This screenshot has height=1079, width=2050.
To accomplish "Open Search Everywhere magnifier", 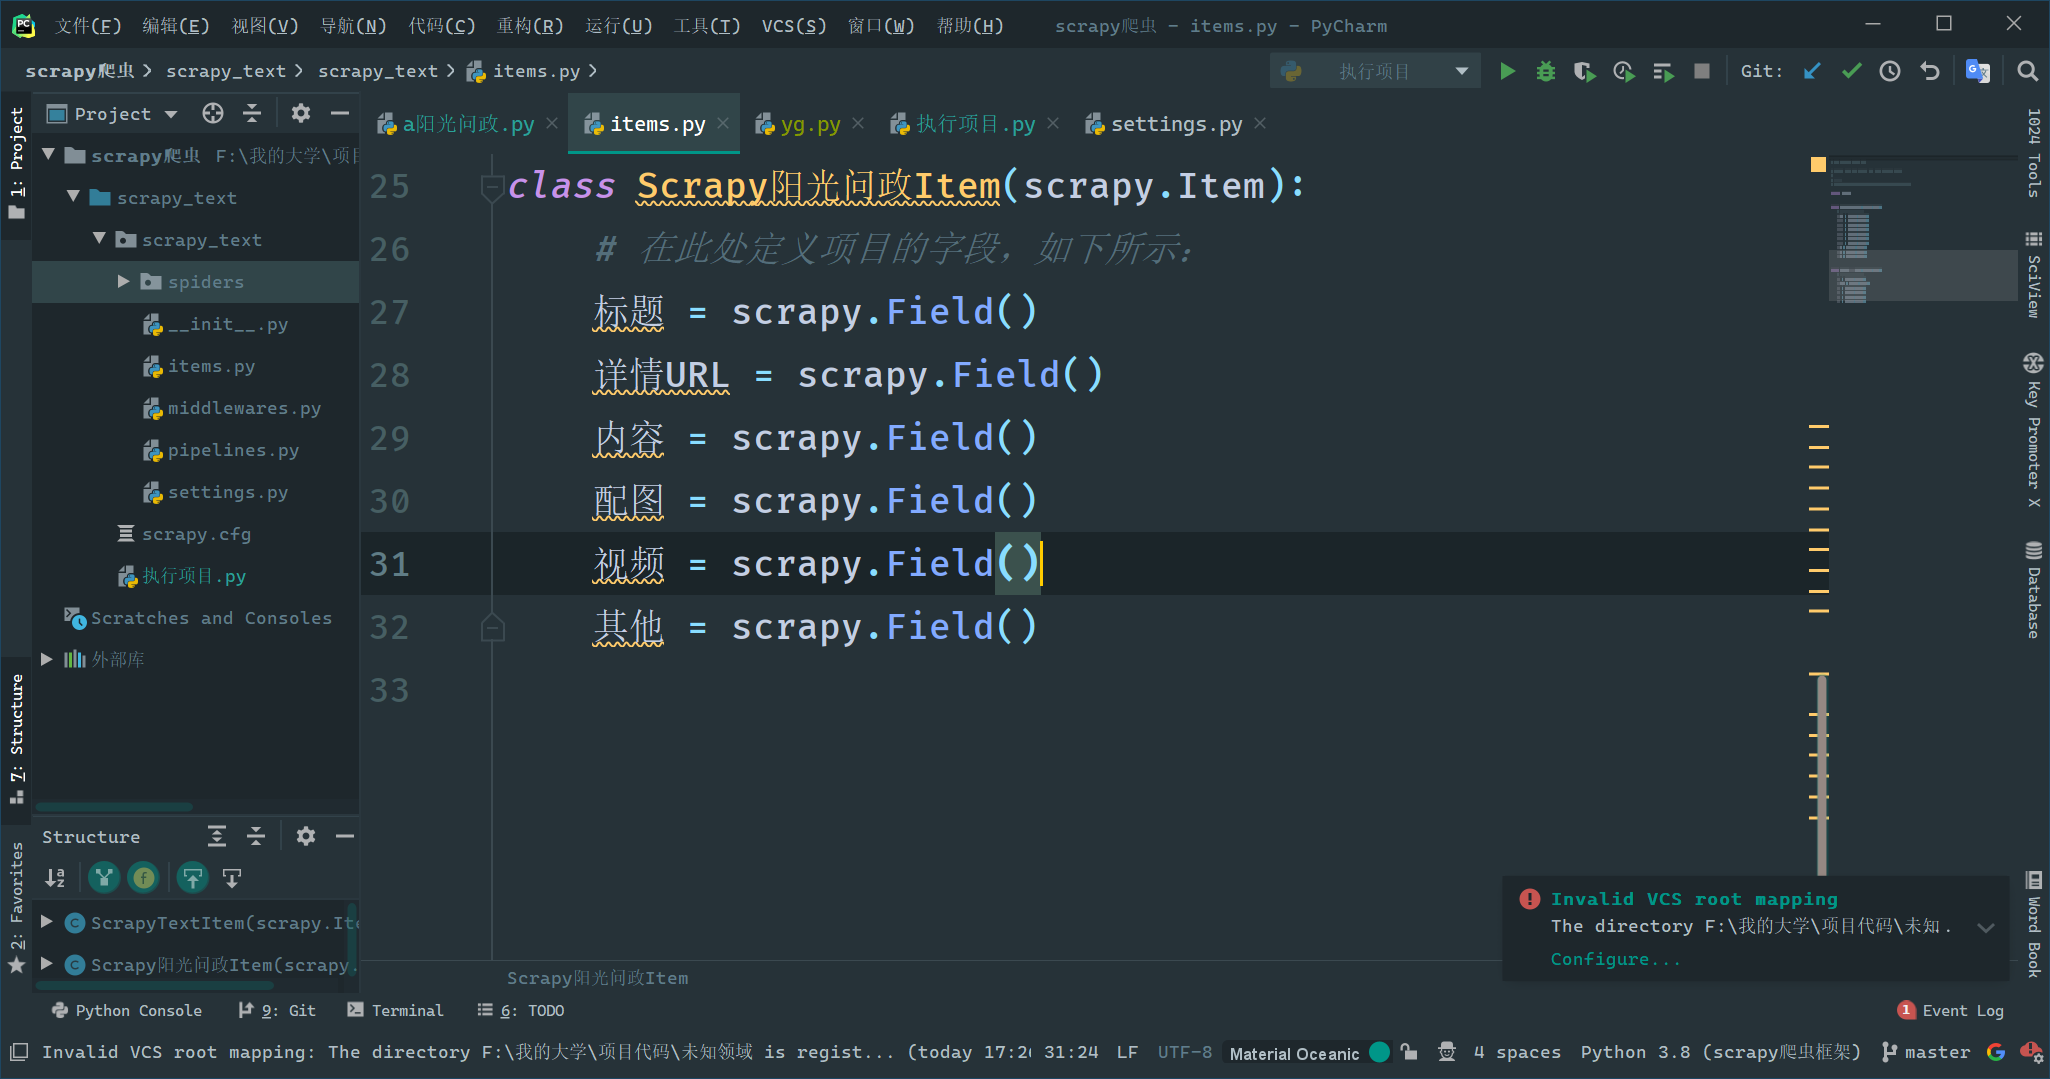I will tap(2027, 71).
